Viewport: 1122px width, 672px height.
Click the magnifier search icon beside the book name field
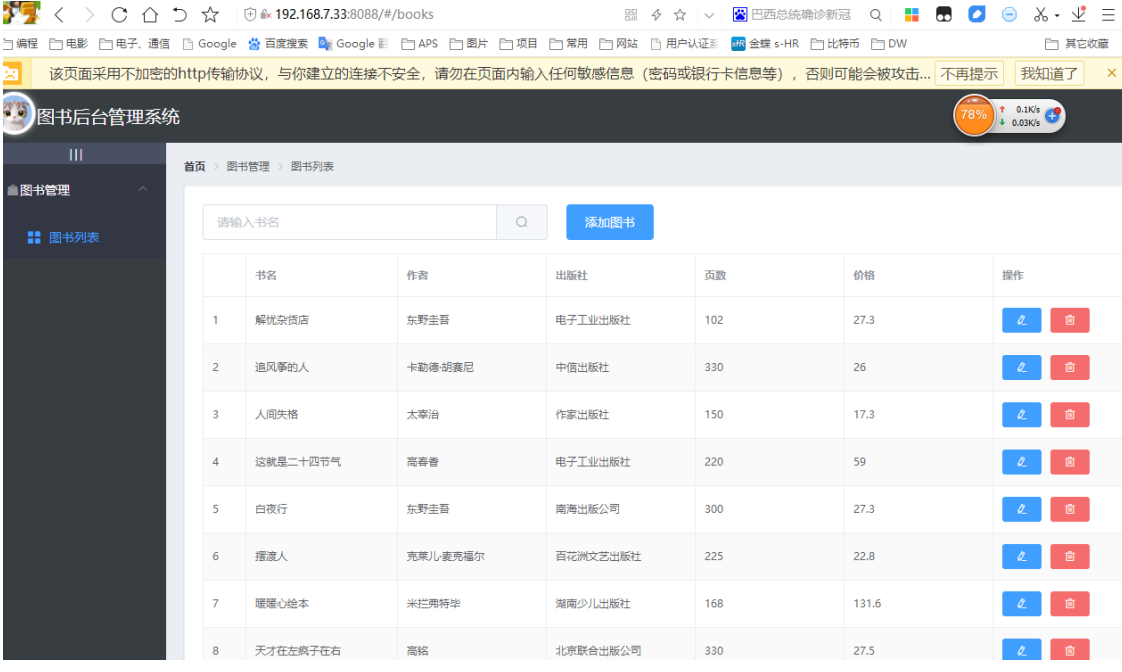click(x=522, y=221)
